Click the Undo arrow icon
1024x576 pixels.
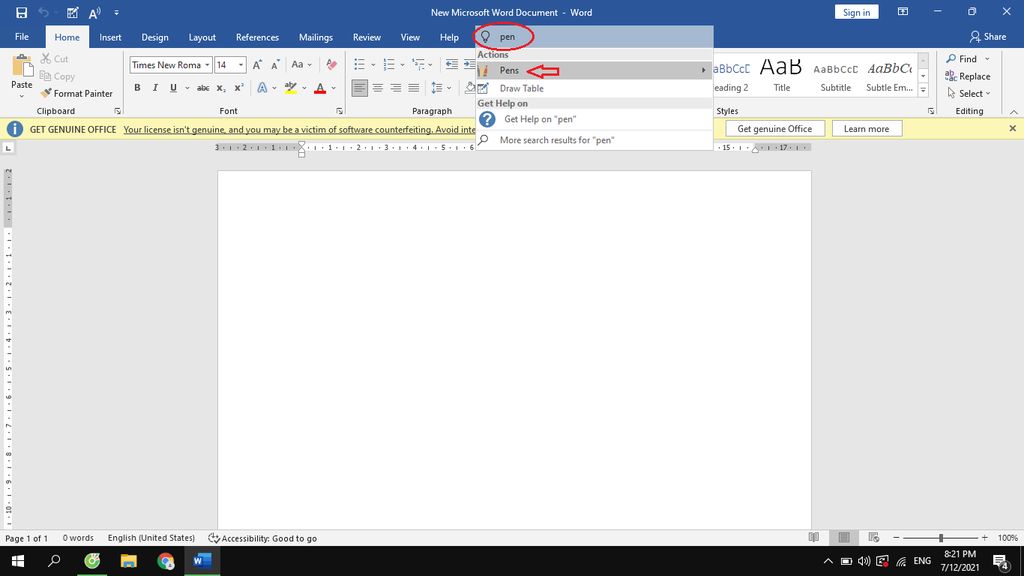click(x=43, y=12)
